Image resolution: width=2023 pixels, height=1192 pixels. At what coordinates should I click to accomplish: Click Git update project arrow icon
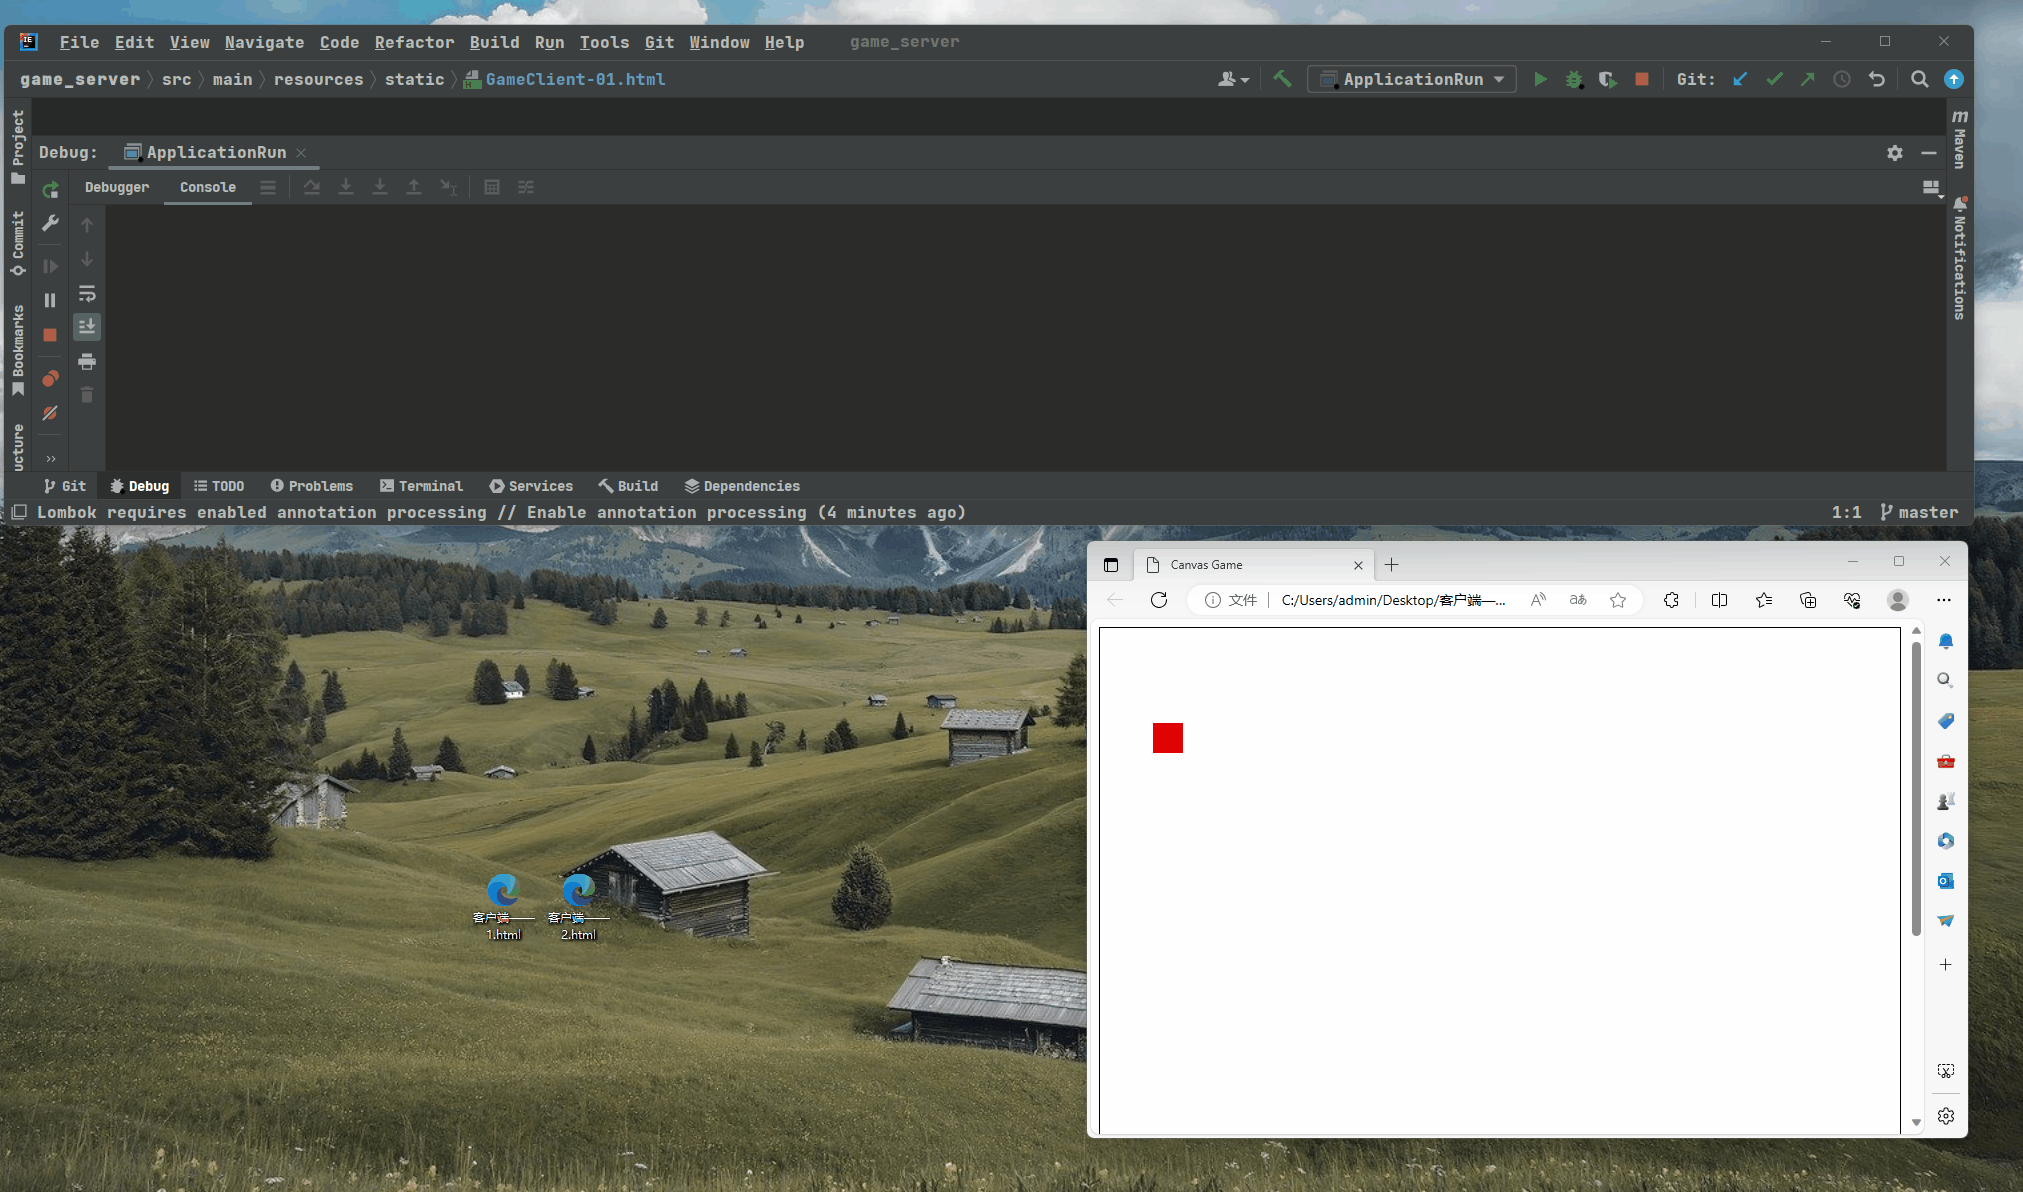[x=1740, y=79]
